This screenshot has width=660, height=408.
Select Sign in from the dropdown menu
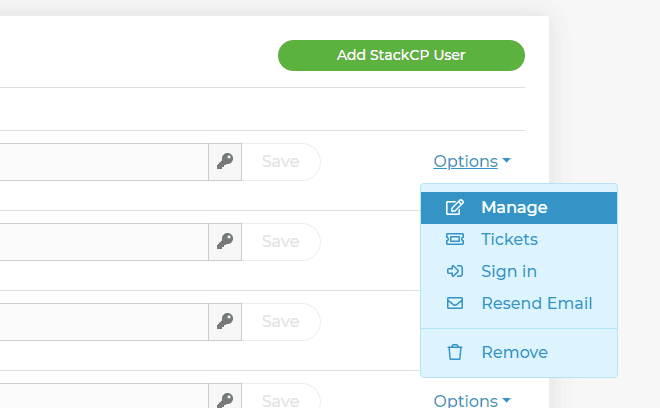coord(519,272)
